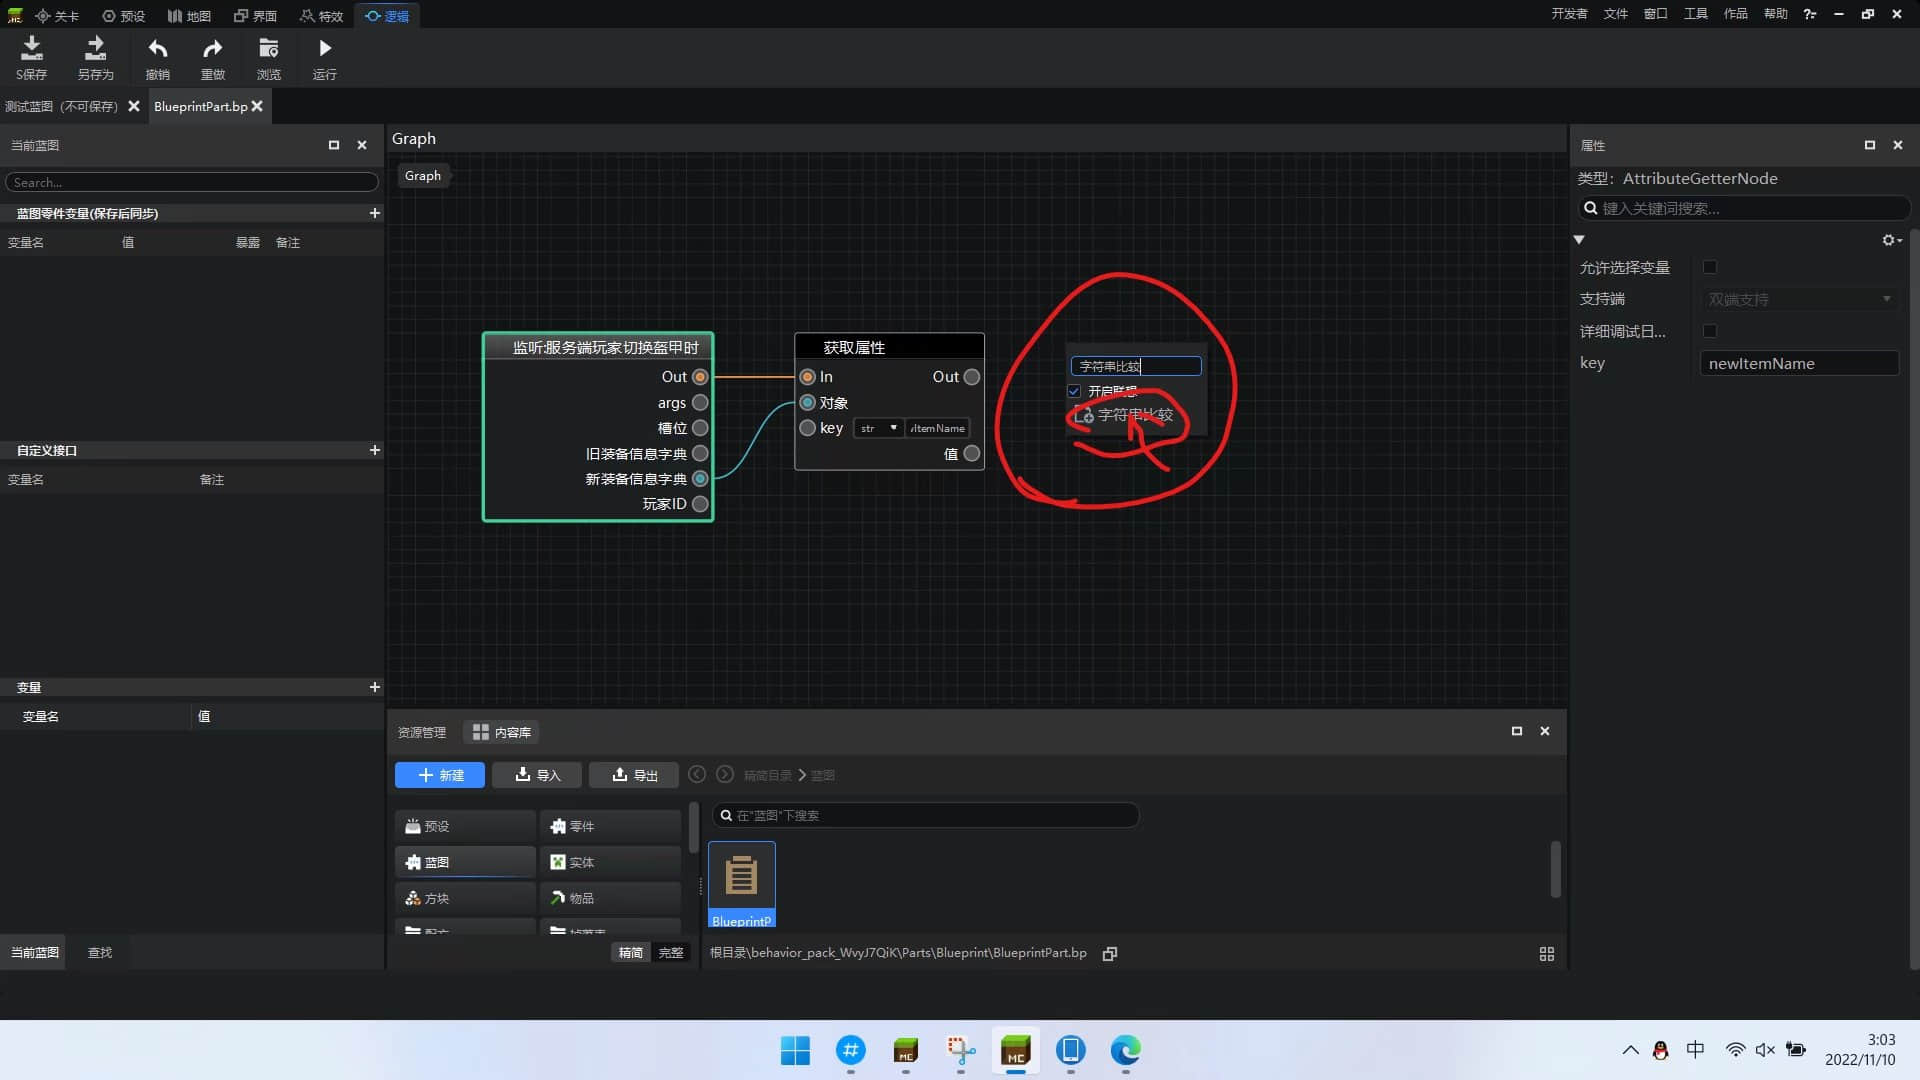1920x1080 pixels.
Task: Click the 导入 import button
Action: [537, 775]
